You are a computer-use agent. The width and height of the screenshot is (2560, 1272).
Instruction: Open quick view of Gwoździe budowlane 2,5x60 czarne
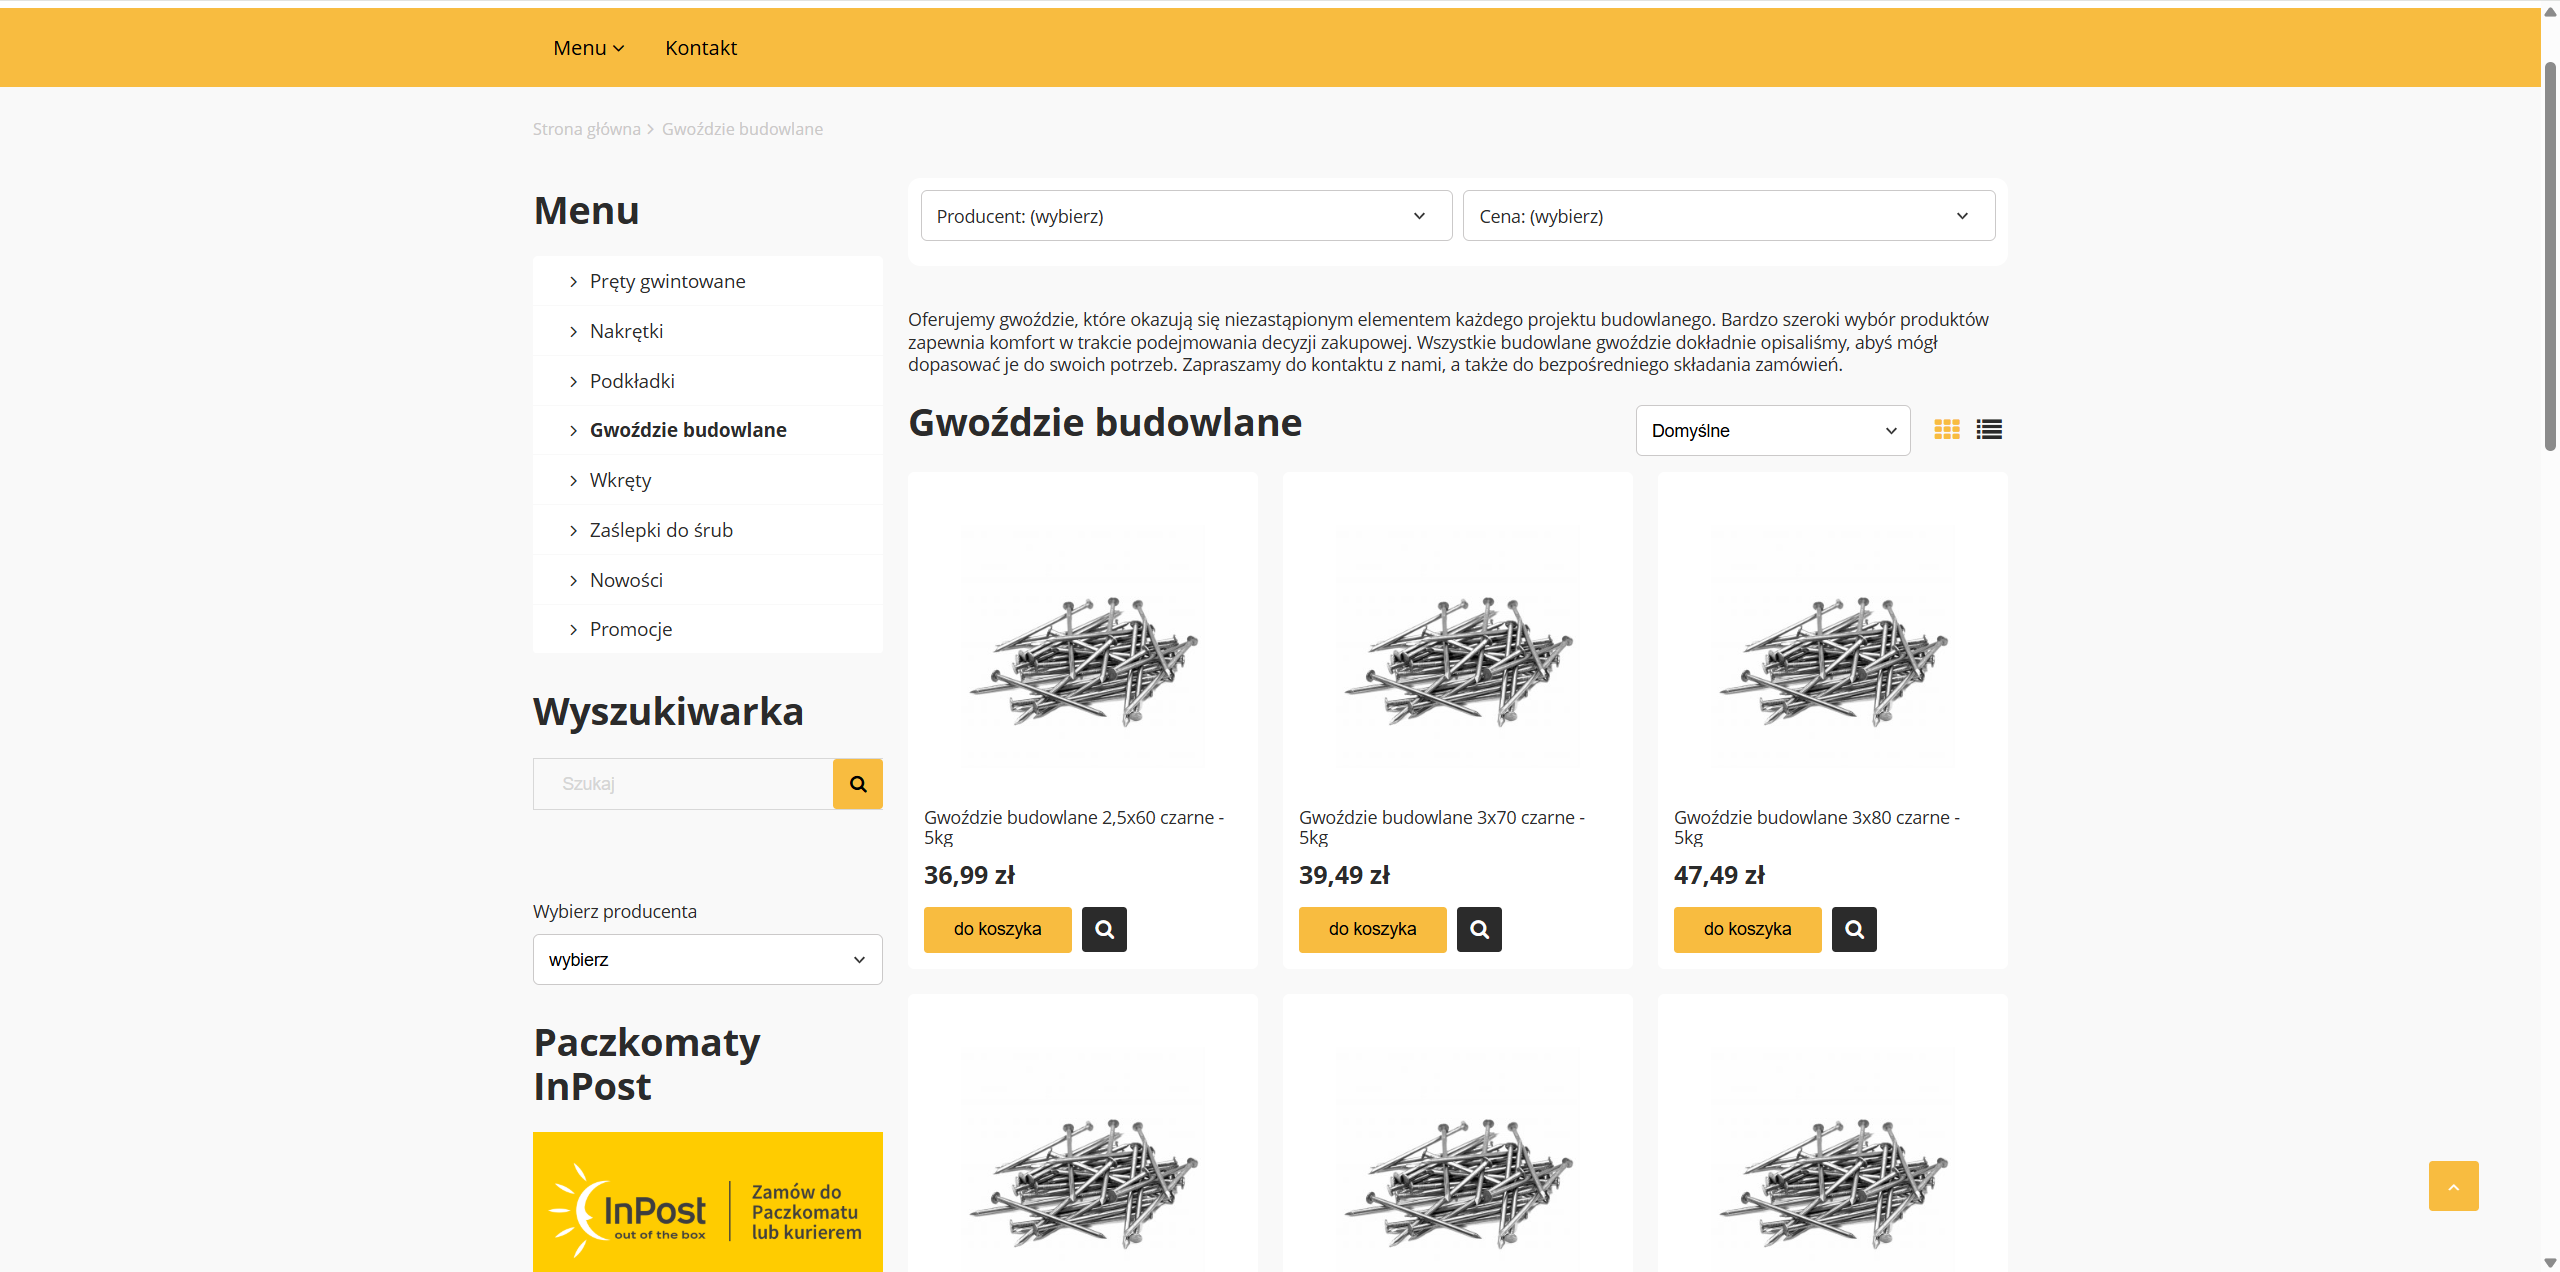[x=1104, y=929]
